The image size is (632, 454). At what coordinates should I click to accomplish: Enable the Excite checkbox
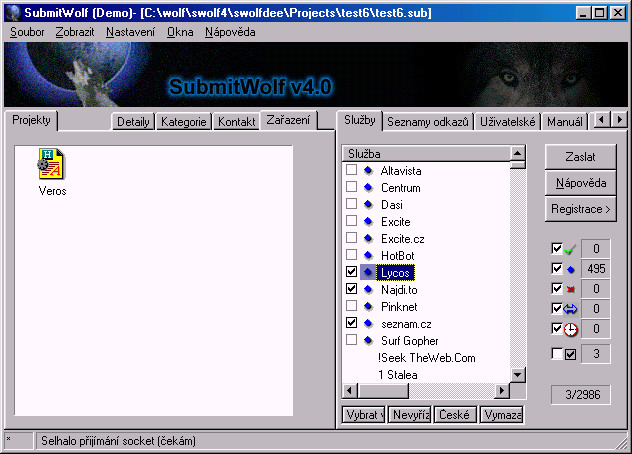point(351,221)
